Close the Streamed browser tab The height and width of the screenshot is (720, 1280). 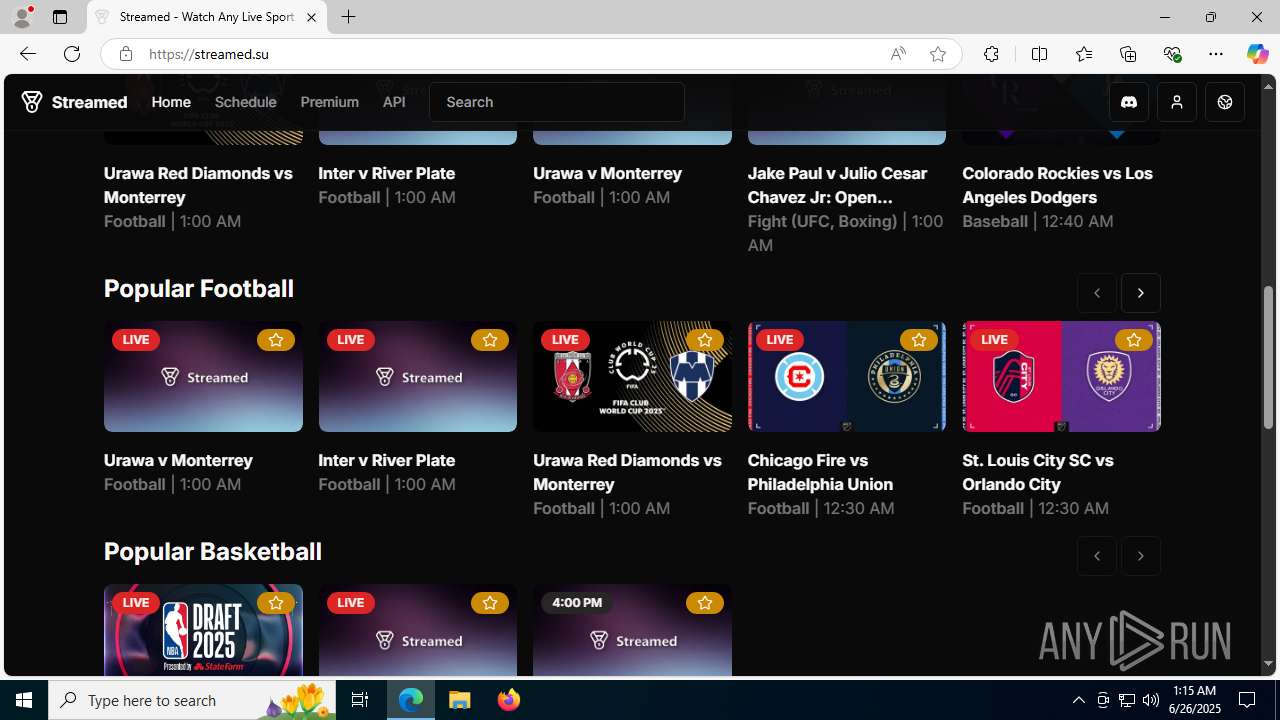(311, 17)
